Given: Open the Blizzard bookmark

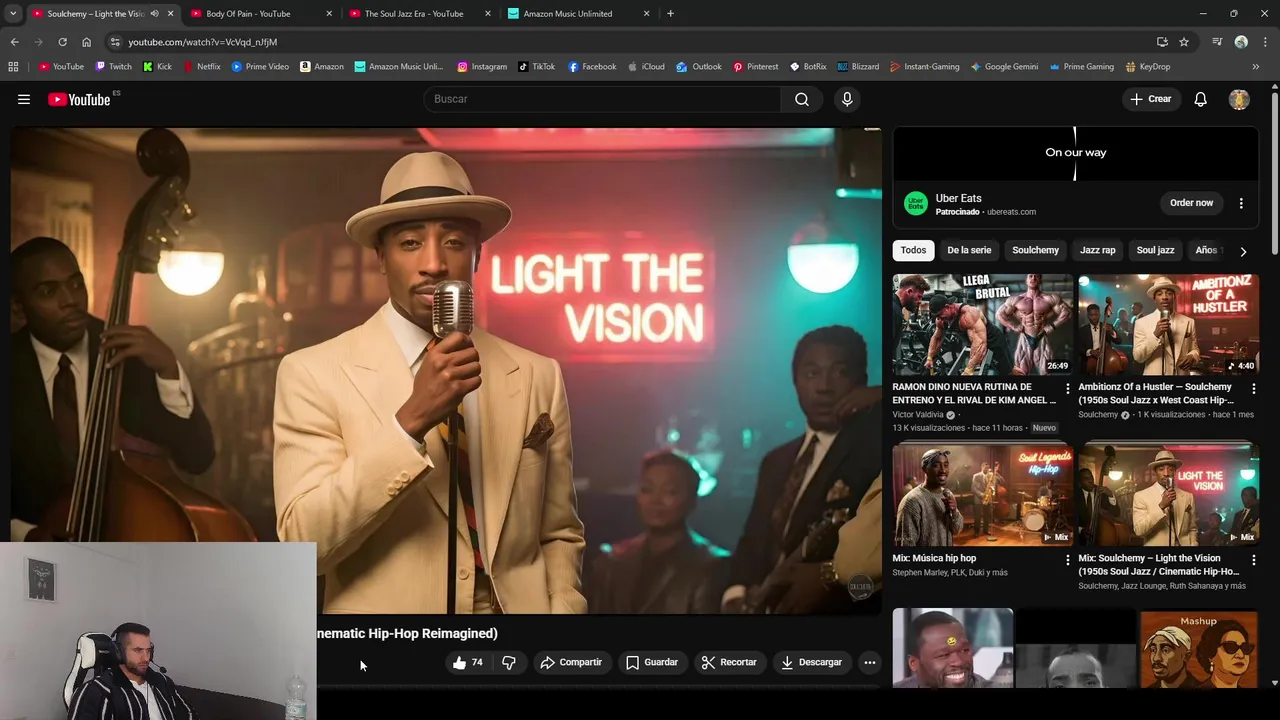Looking at the screenshot, I should click(x=858, y=67).
